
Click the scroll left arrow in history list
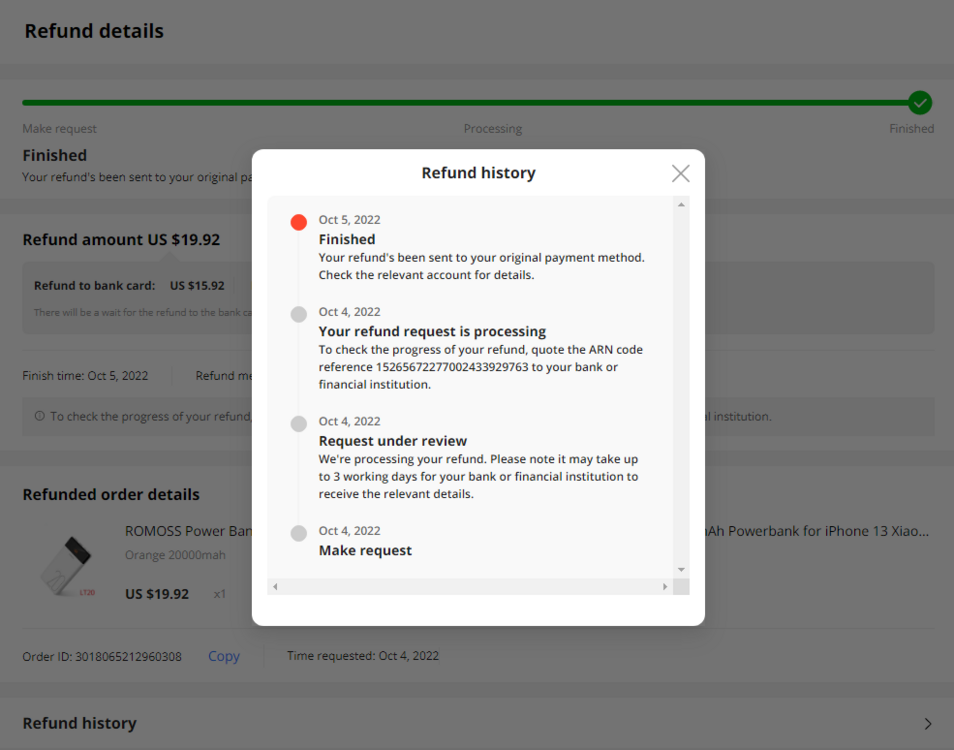[x=276, y=587]
